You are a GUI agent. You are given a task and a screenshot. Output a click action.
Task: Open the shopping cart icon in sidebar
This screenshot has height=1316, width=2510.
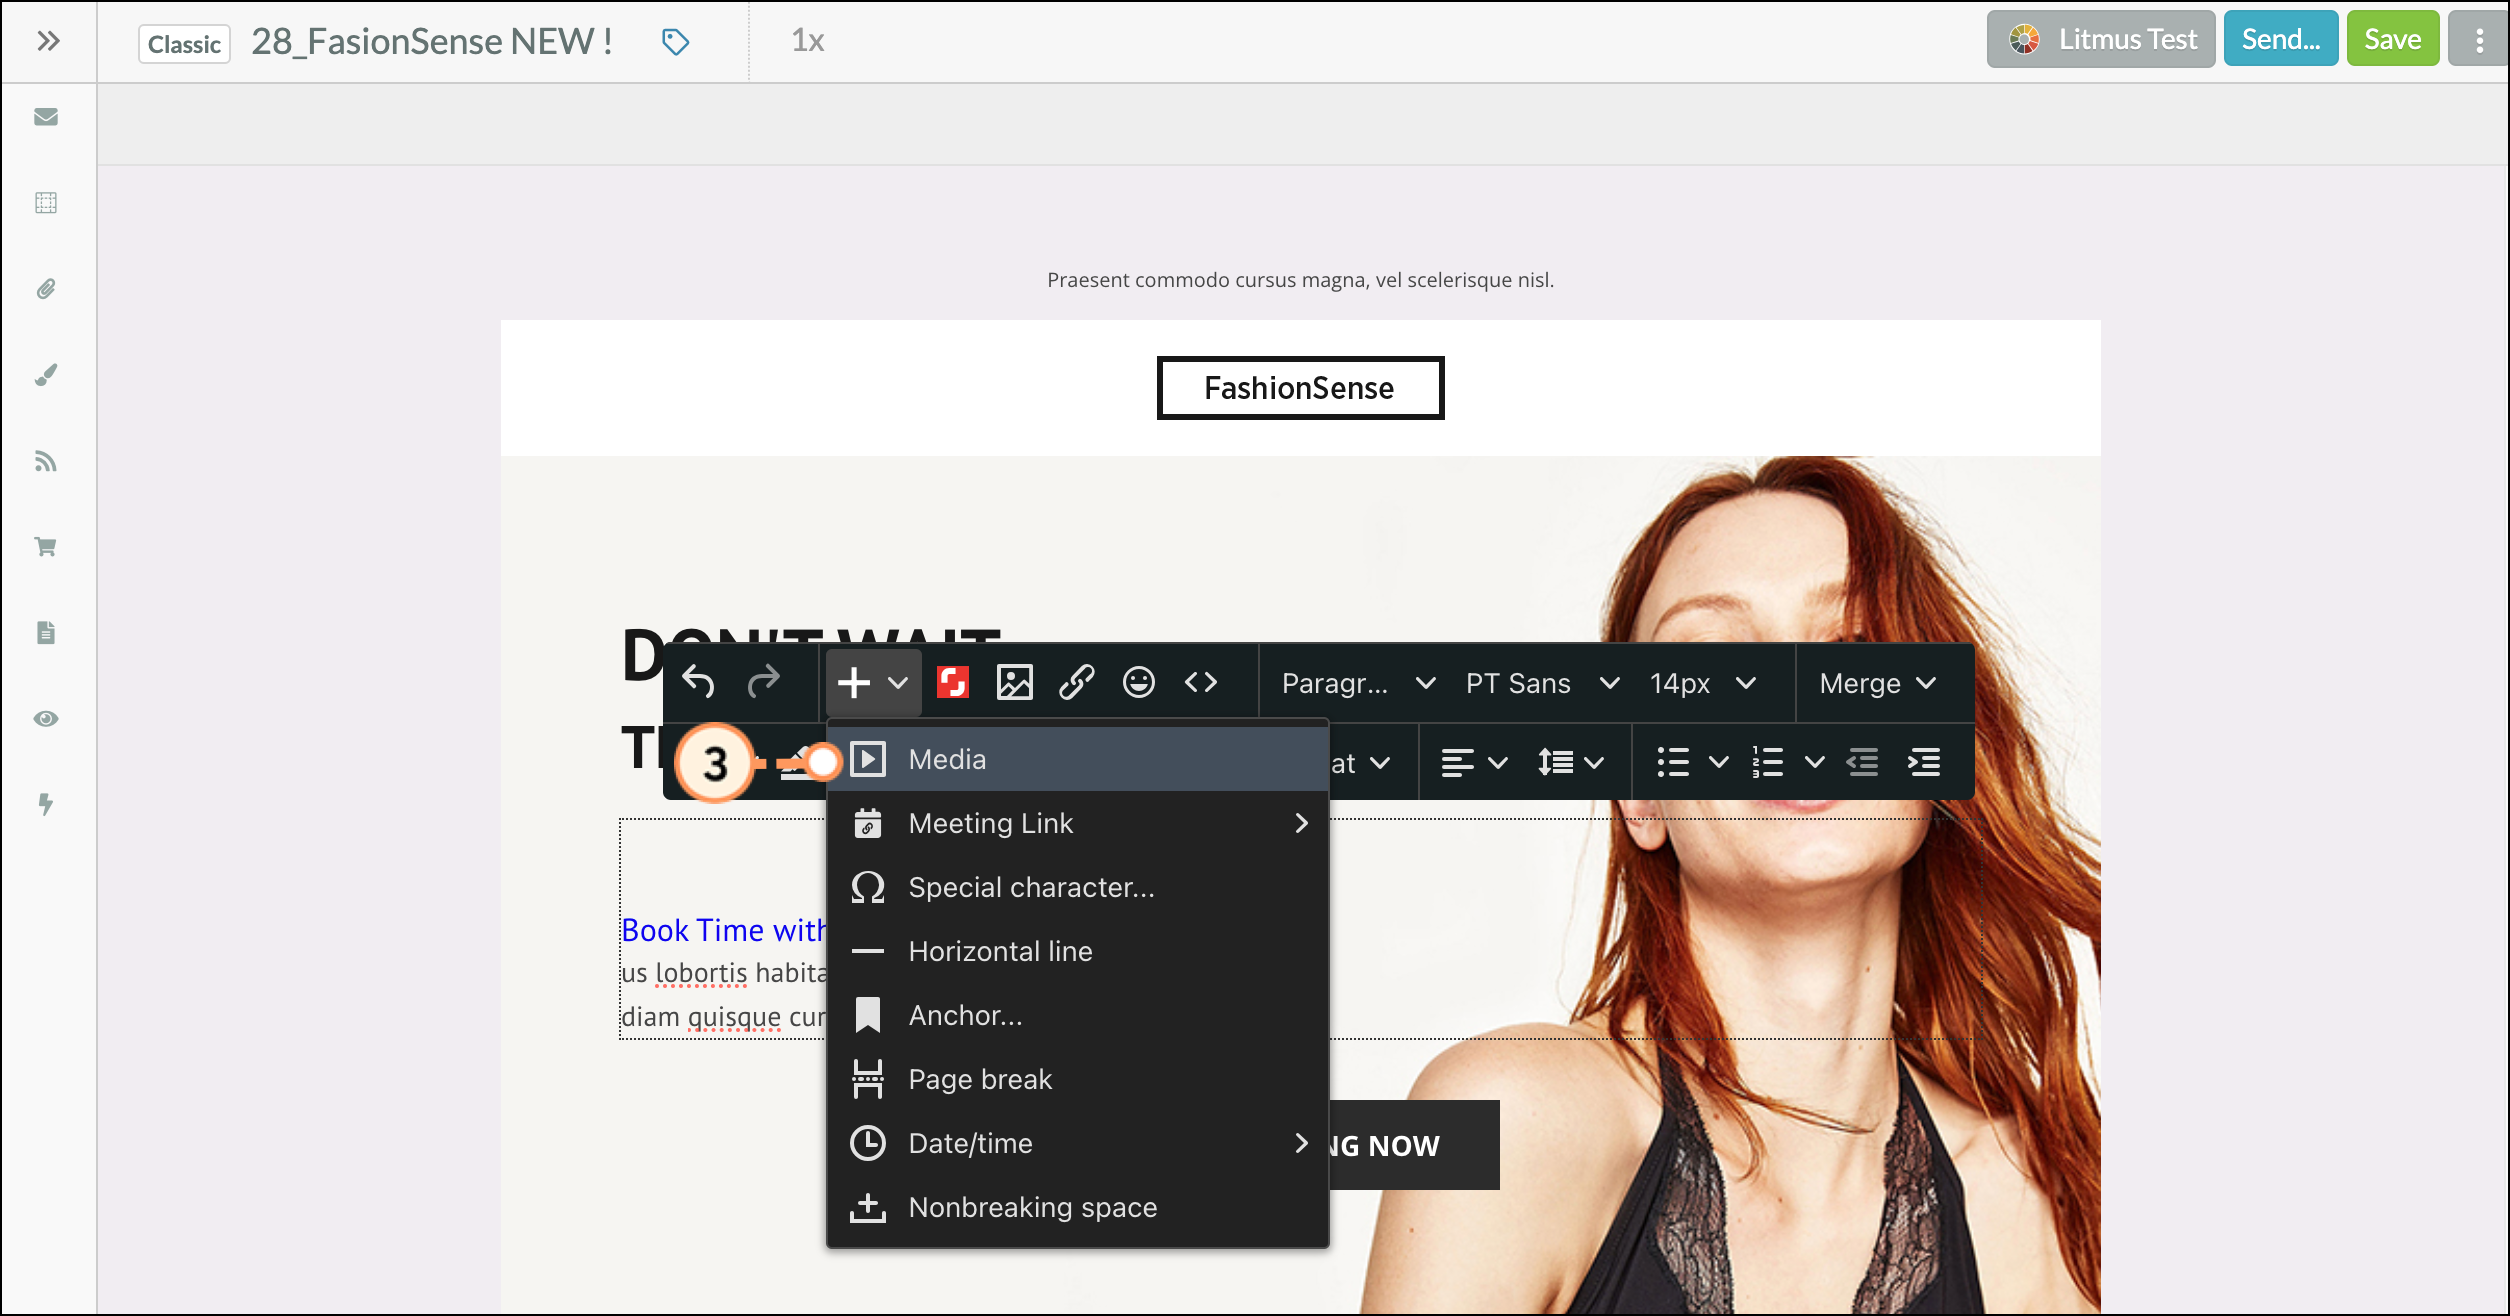[x=46, y=547]
